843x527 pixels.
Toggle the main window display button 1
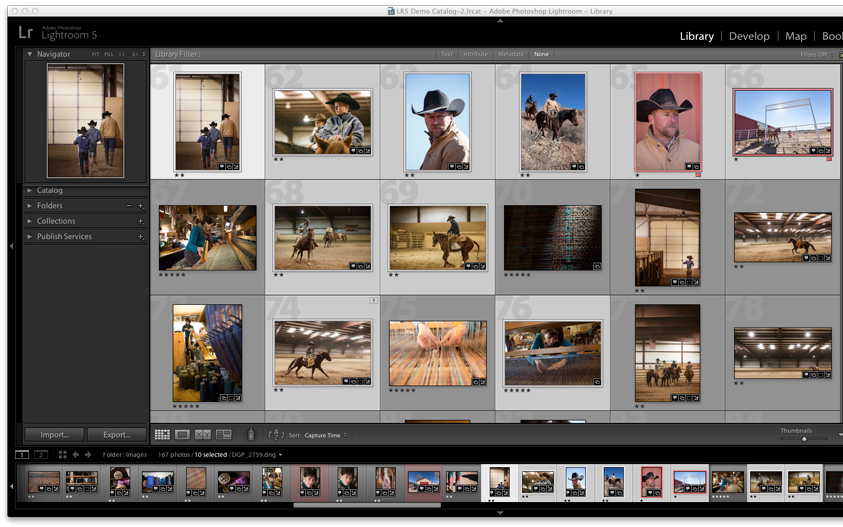click(22, 454)
